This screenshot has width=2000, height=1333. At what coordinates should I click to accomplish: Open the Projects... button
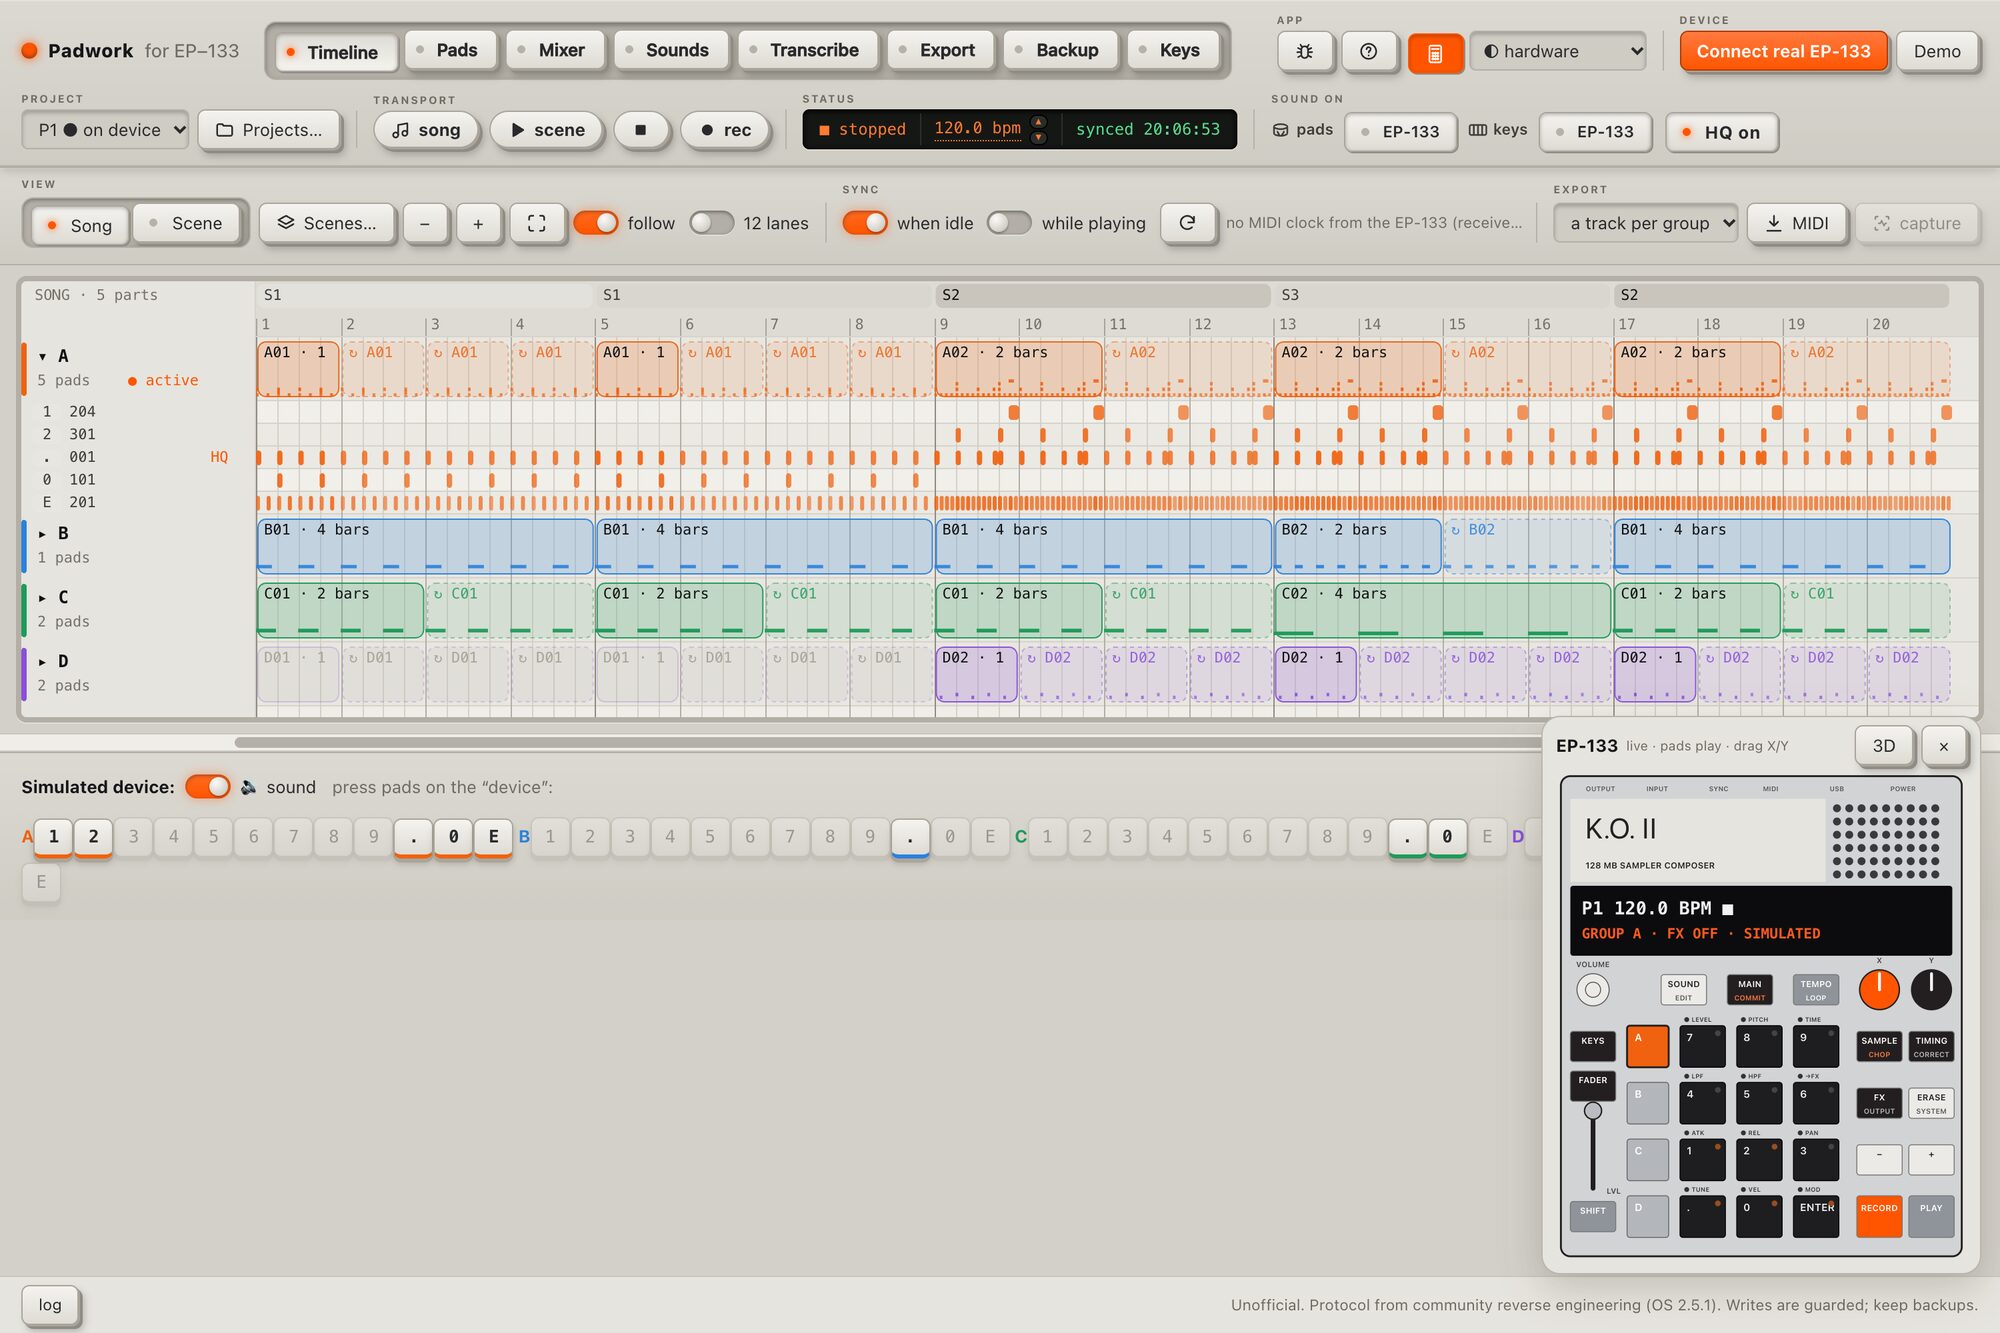click(269, 130)
